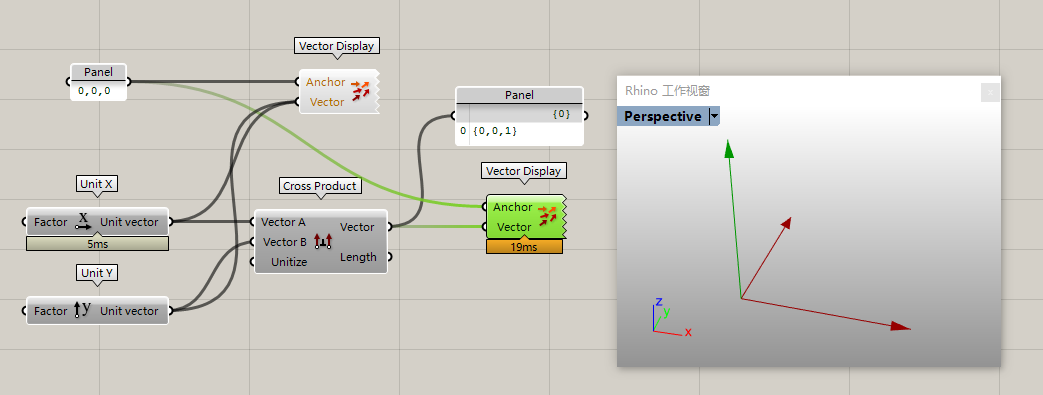Image resolution: width=1043 pixels, height=395 pixels.
Task: Select the panel containing 0,0,0
Action: point(98,82)
